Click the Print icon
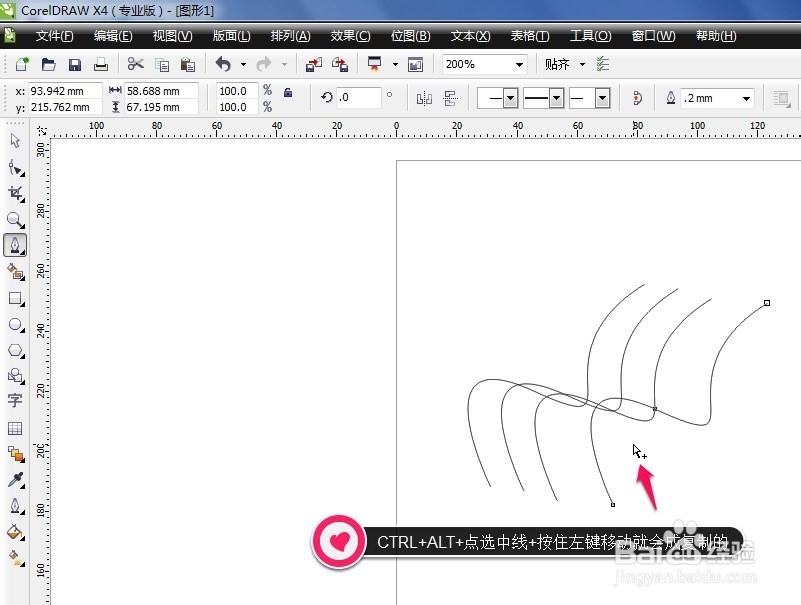This screenshot has width=801, height=605. [101, 64]
